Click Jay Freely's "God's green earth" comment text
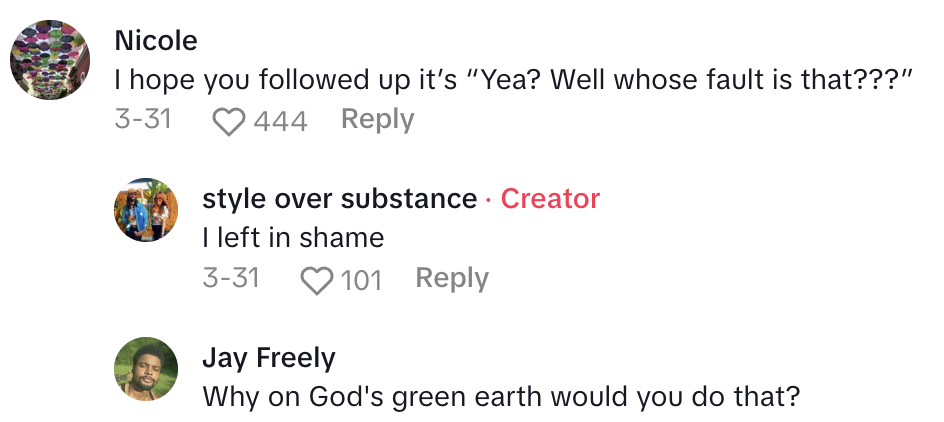This screenshot has height=422, width=944. click(x=501, y=397)
